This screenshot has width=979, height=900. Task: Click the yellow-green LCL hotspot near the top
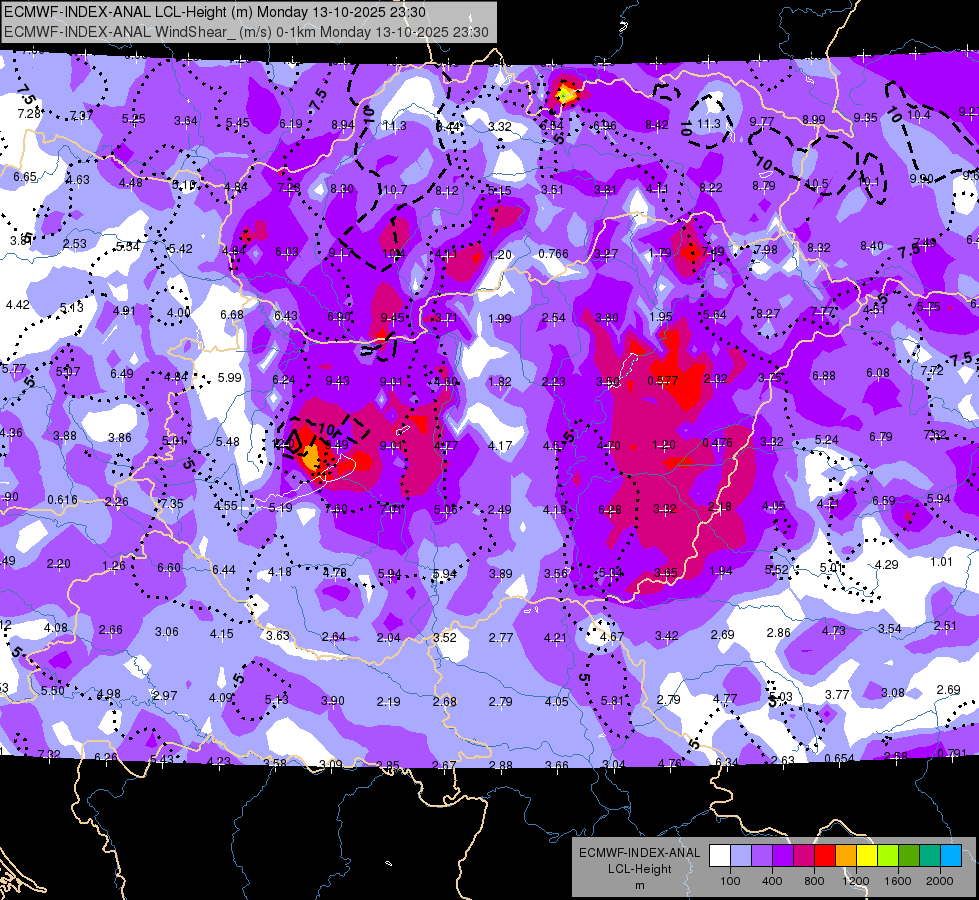565,94
